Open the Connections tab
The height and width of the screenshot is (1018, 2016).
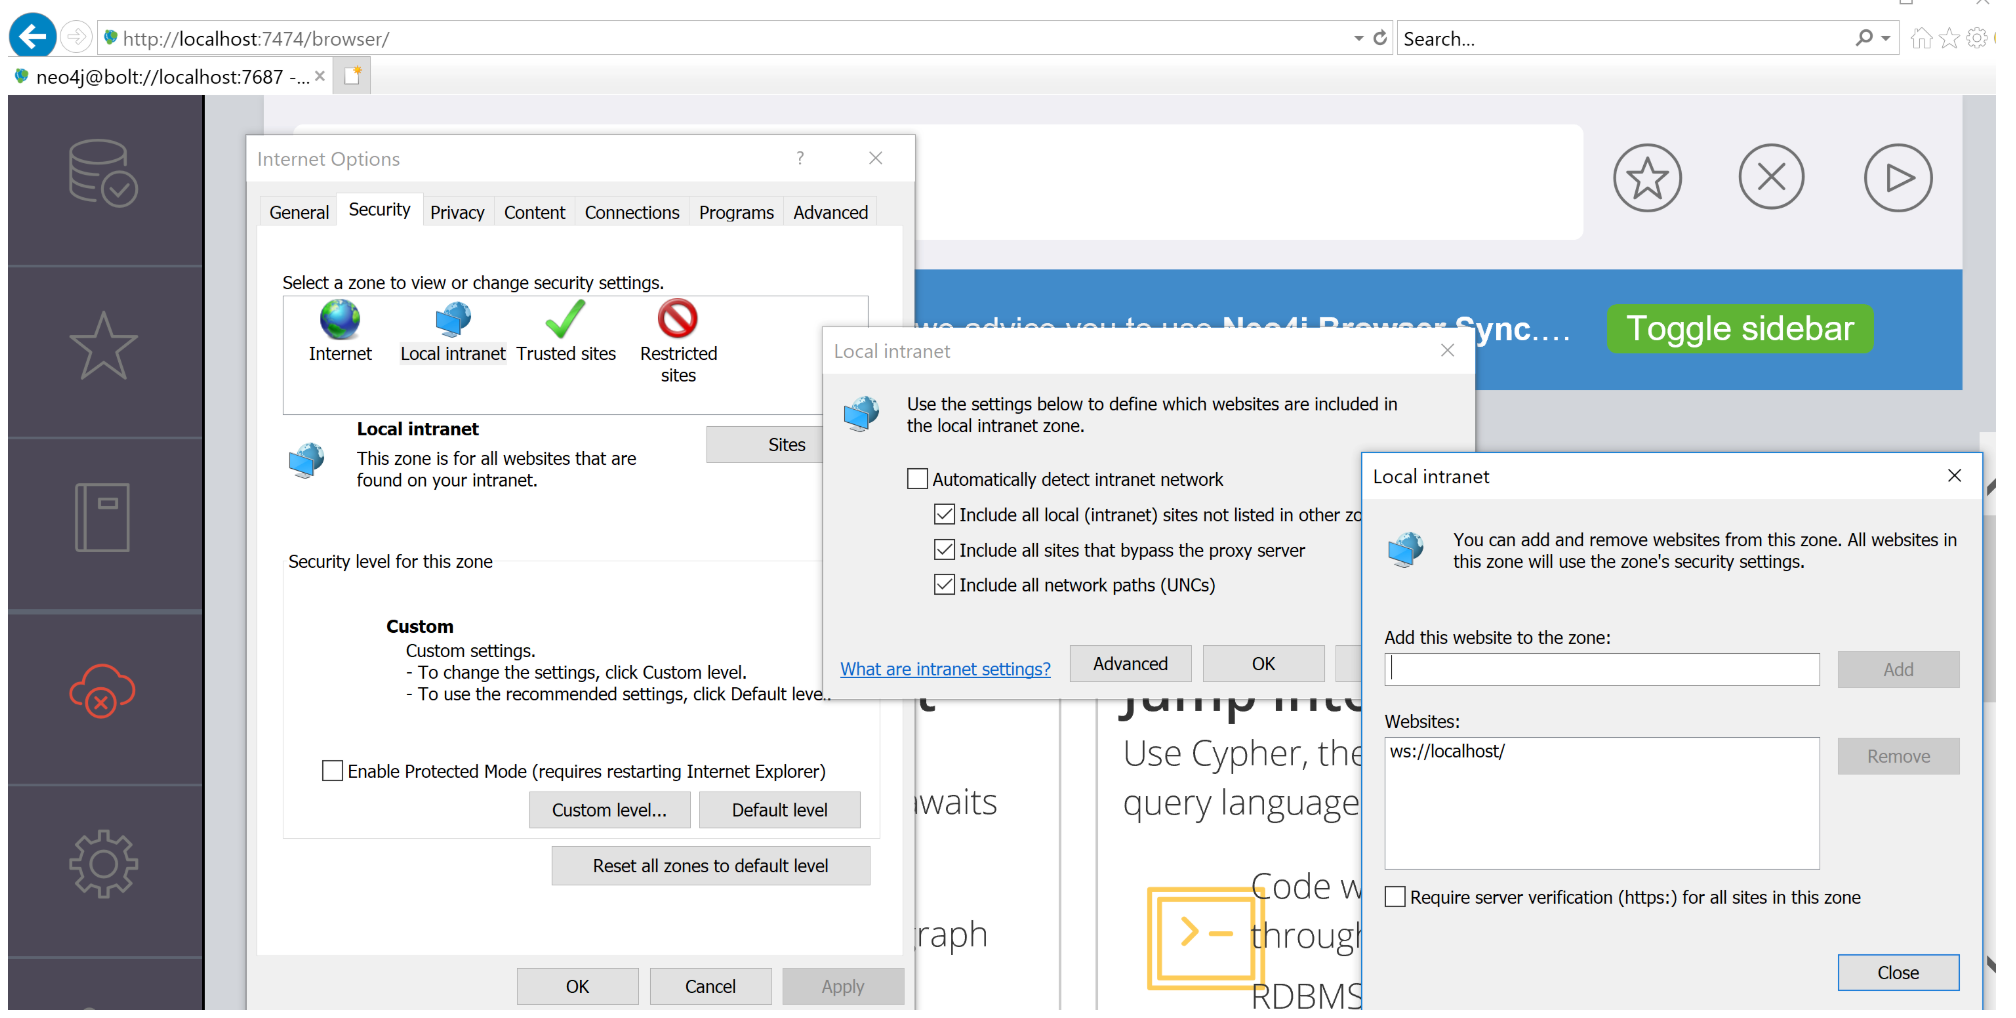point(632,212)
